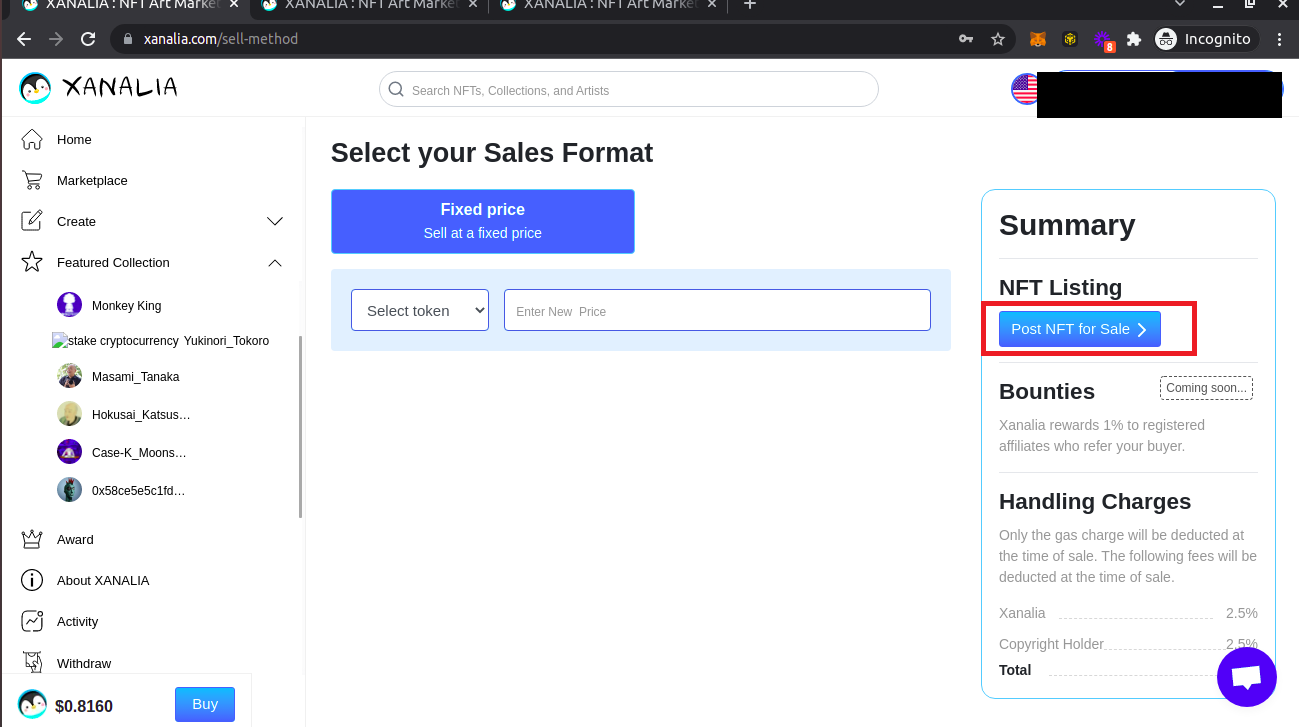Open the Hokusai_Katsus… collection
1299x727 pixels.
click(140, 414)
